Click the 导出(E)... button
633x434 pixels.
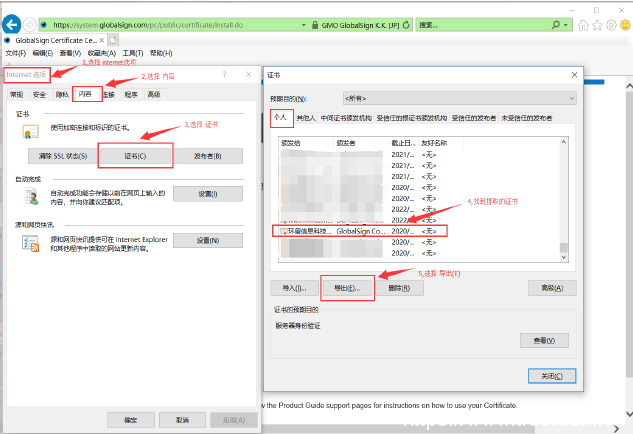(347, 288)
